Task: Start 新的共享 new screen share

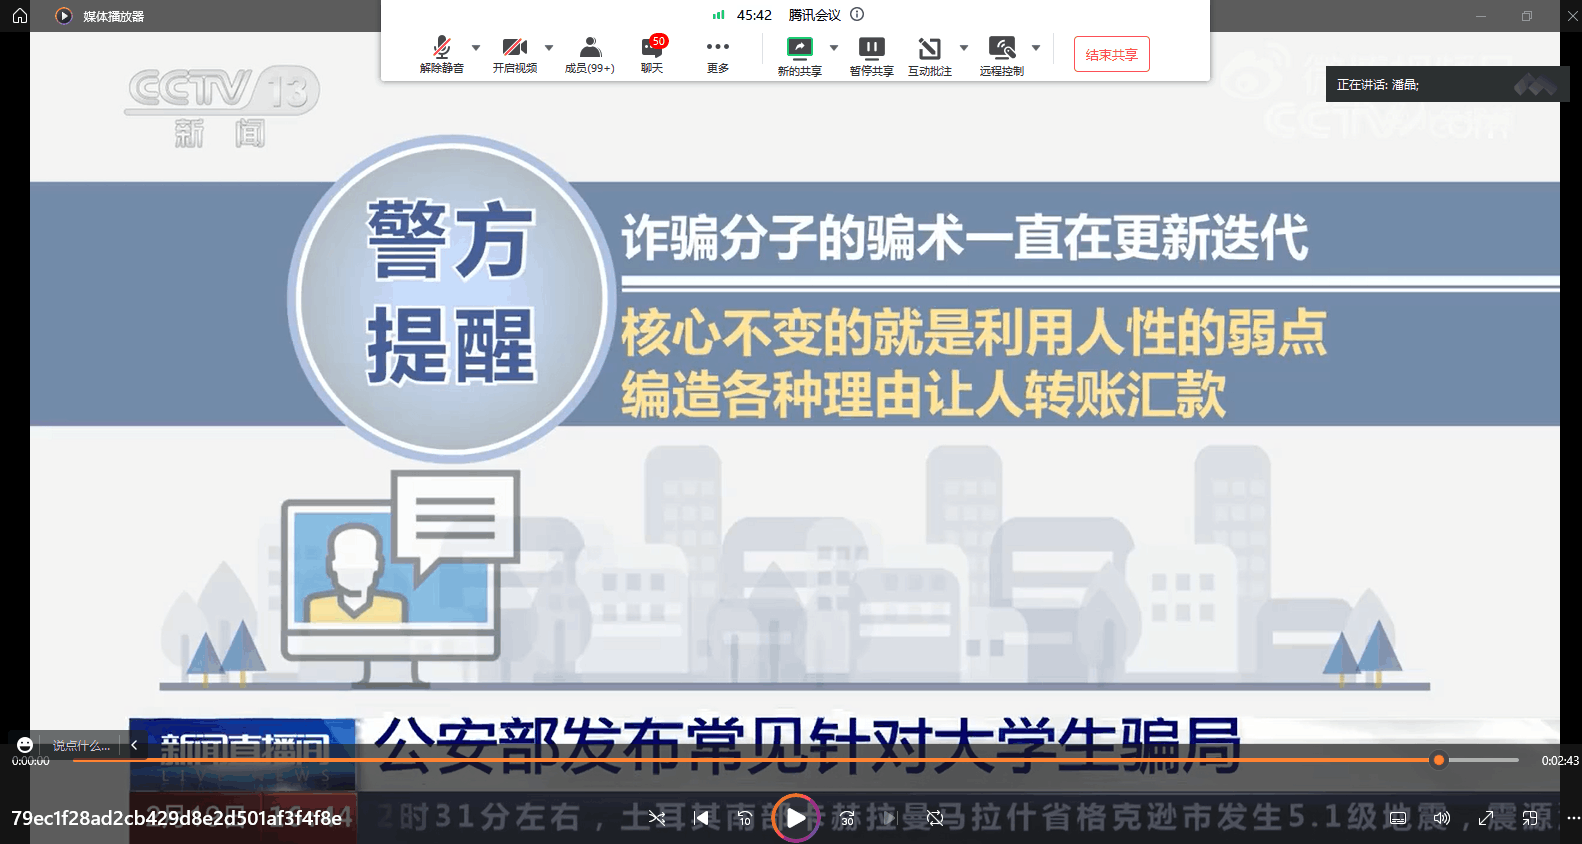Action: [800, 57]
